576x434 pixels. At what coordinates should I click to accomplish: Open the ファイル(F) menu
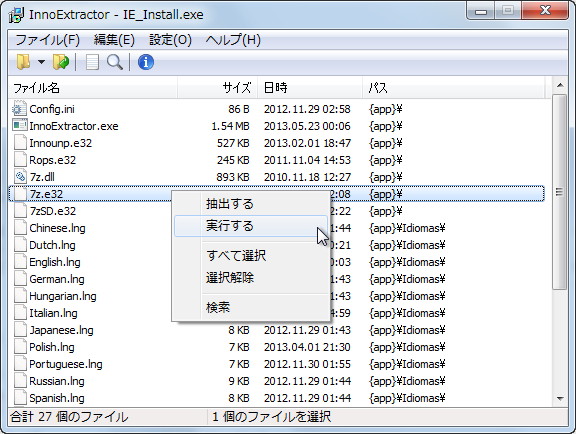click(48, 40)
